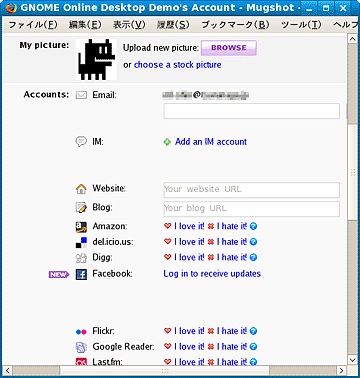The height and width of the screenshot is (378, 360).
Task: Click the Firefox icon in title bar
Action: 11,8
